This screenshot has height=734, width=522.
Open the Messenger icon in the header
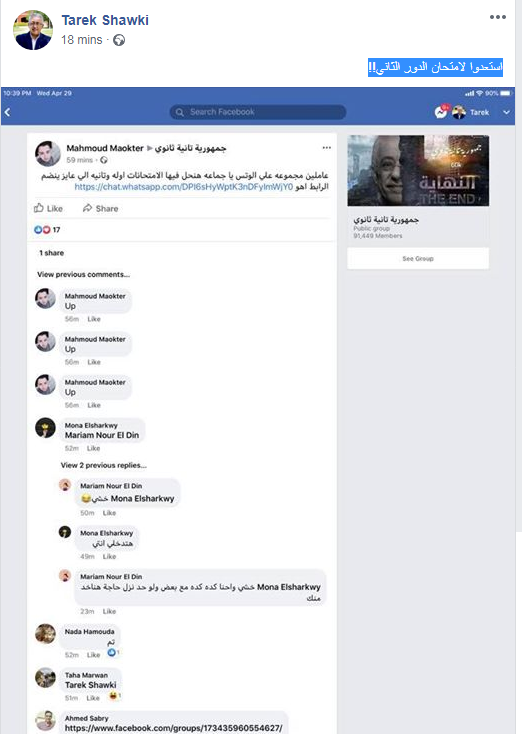click(441, 112)
